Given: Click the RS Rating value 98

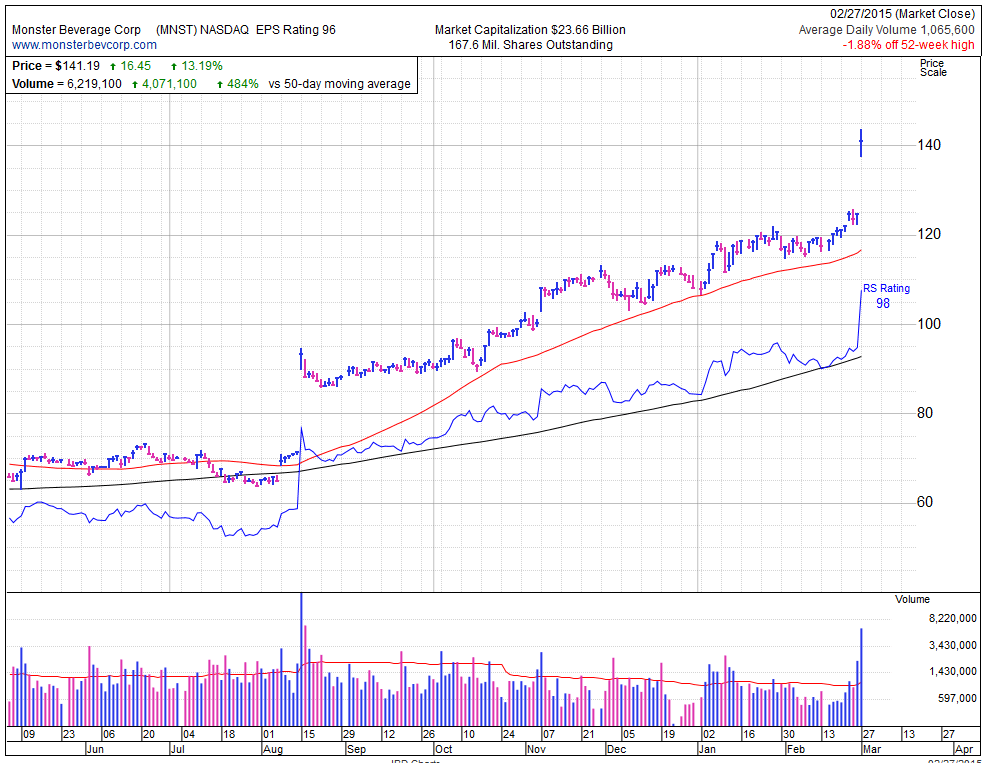Looking at the screenshot, I should point(883,303).
